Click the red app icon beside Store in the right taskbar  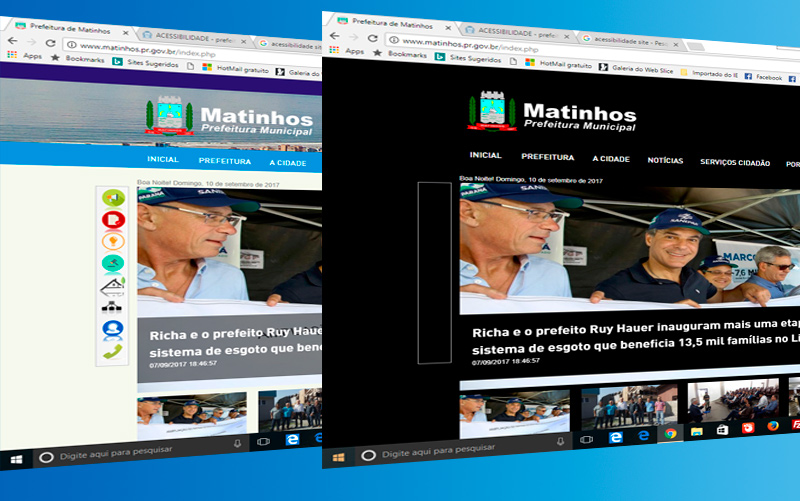(747, 428)
